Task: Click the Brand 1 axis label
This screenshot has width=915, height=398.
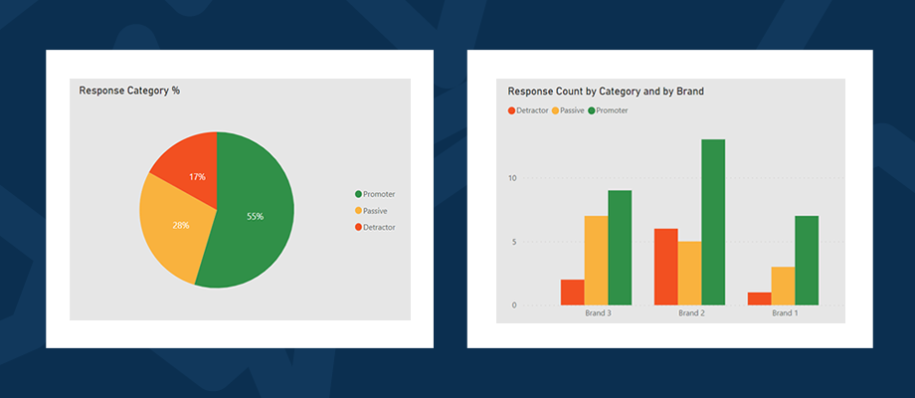Action: [x=785, y=313]
